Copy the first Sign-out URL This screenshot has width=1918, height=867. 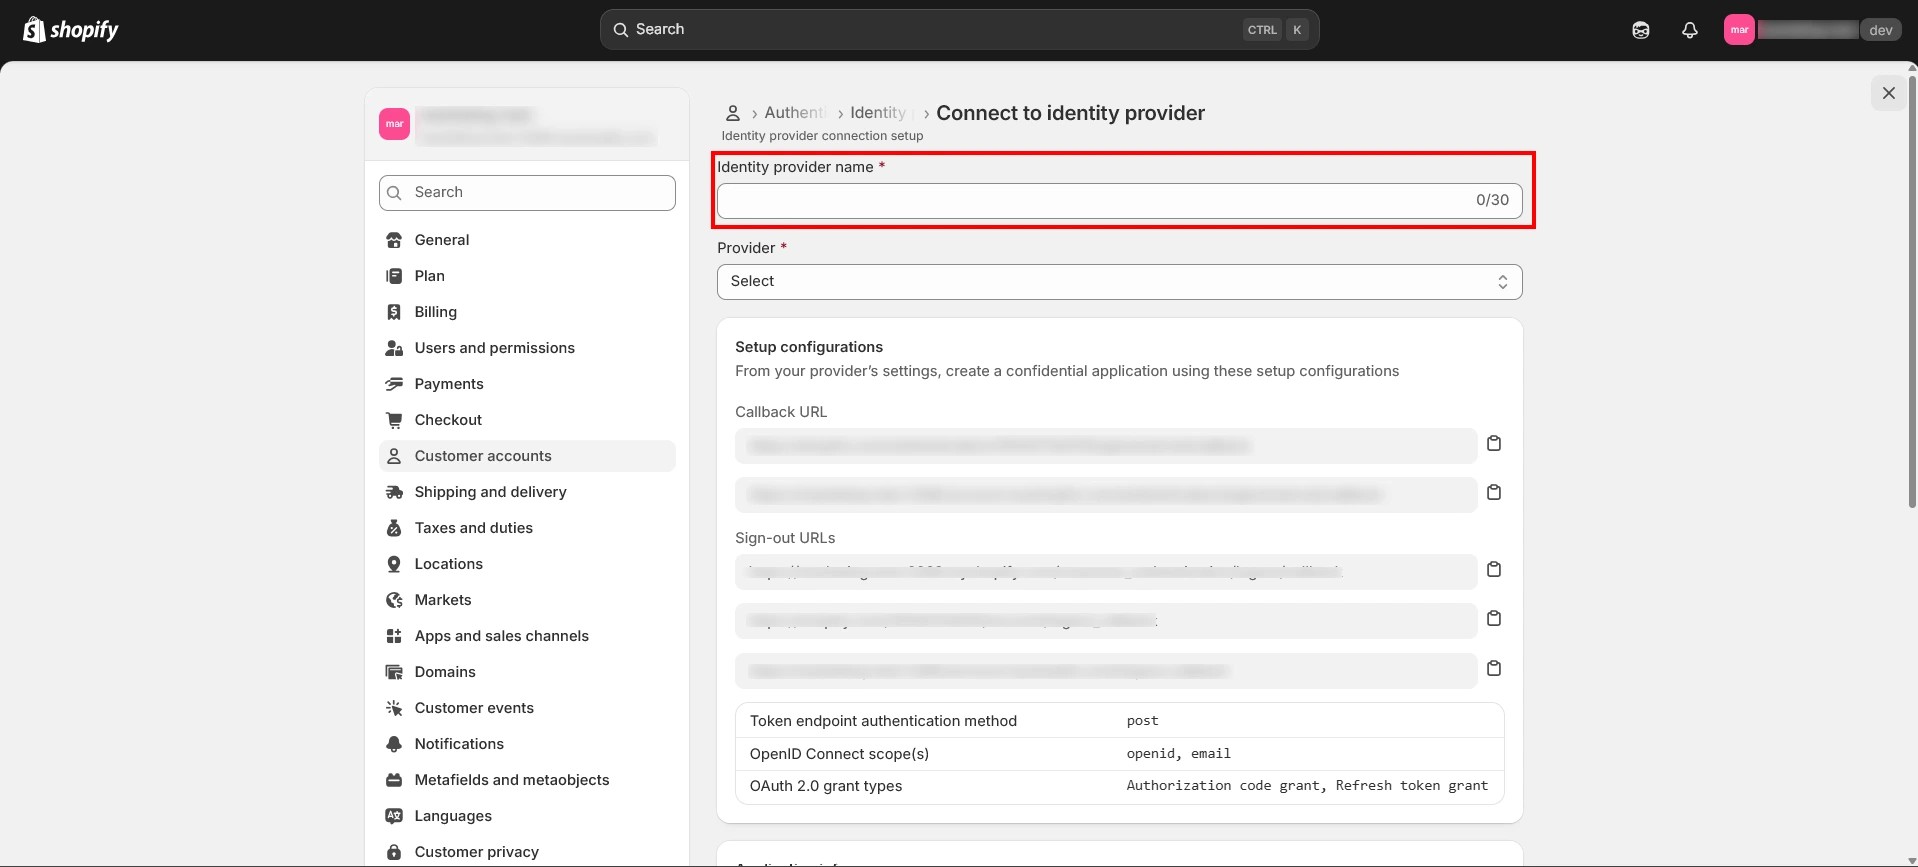1493,570
